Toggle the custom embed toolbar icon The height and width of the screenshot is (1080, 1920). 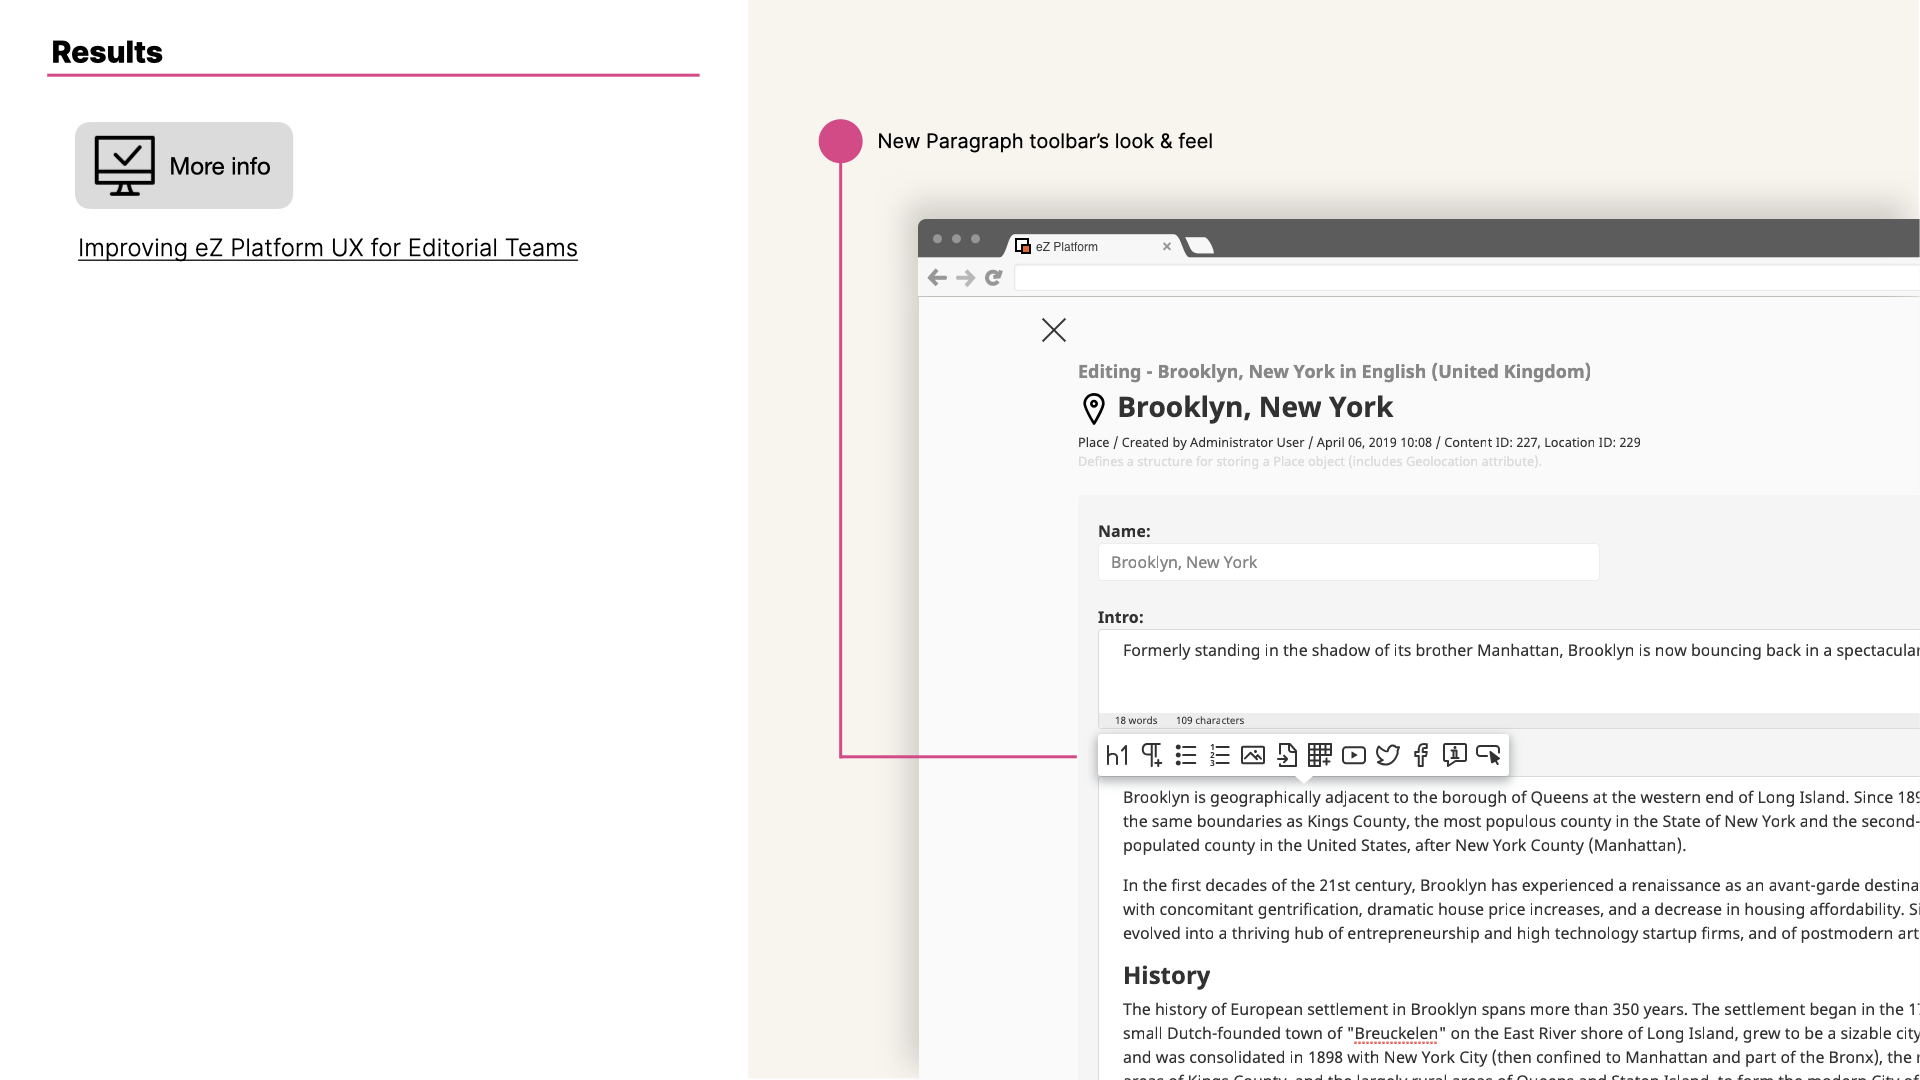1489,754
